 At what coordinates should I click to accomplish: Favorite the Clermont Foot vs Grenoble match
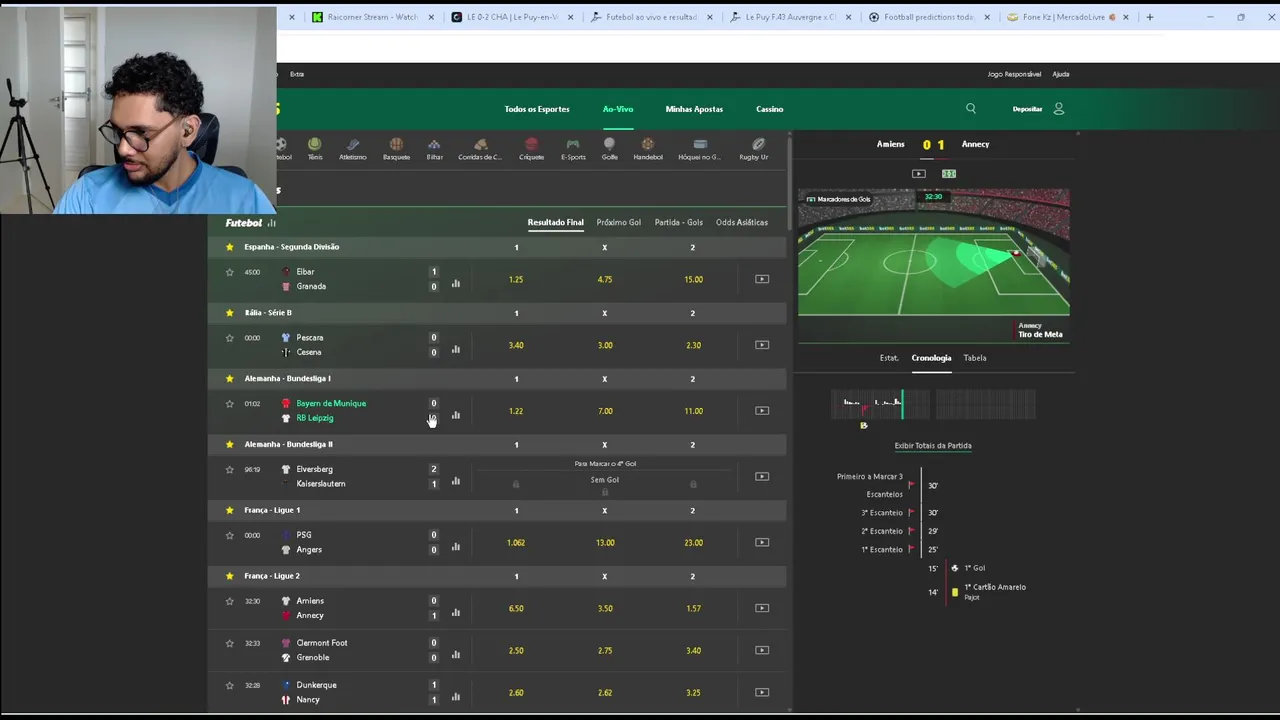click(230, 643)
